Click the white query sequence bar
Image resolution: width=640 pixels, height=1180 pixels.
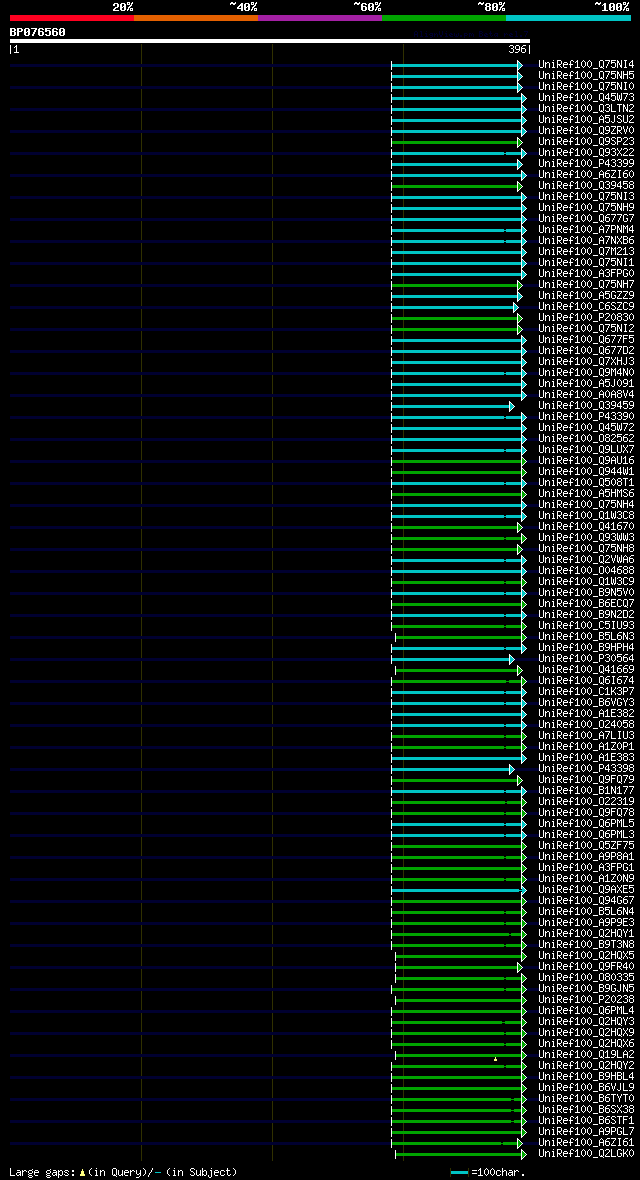270,41
